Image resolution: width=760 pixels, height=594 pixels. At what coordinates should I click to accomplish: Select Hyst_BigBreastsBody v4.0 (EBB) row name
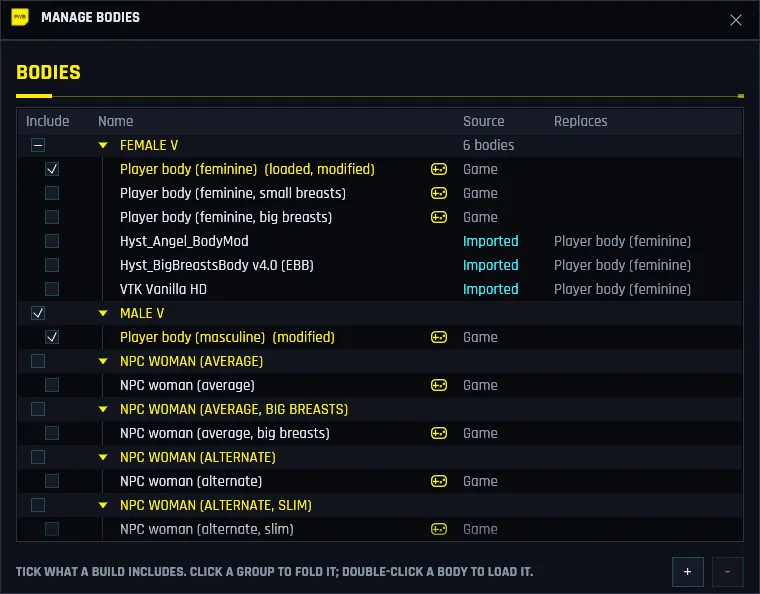217,265
